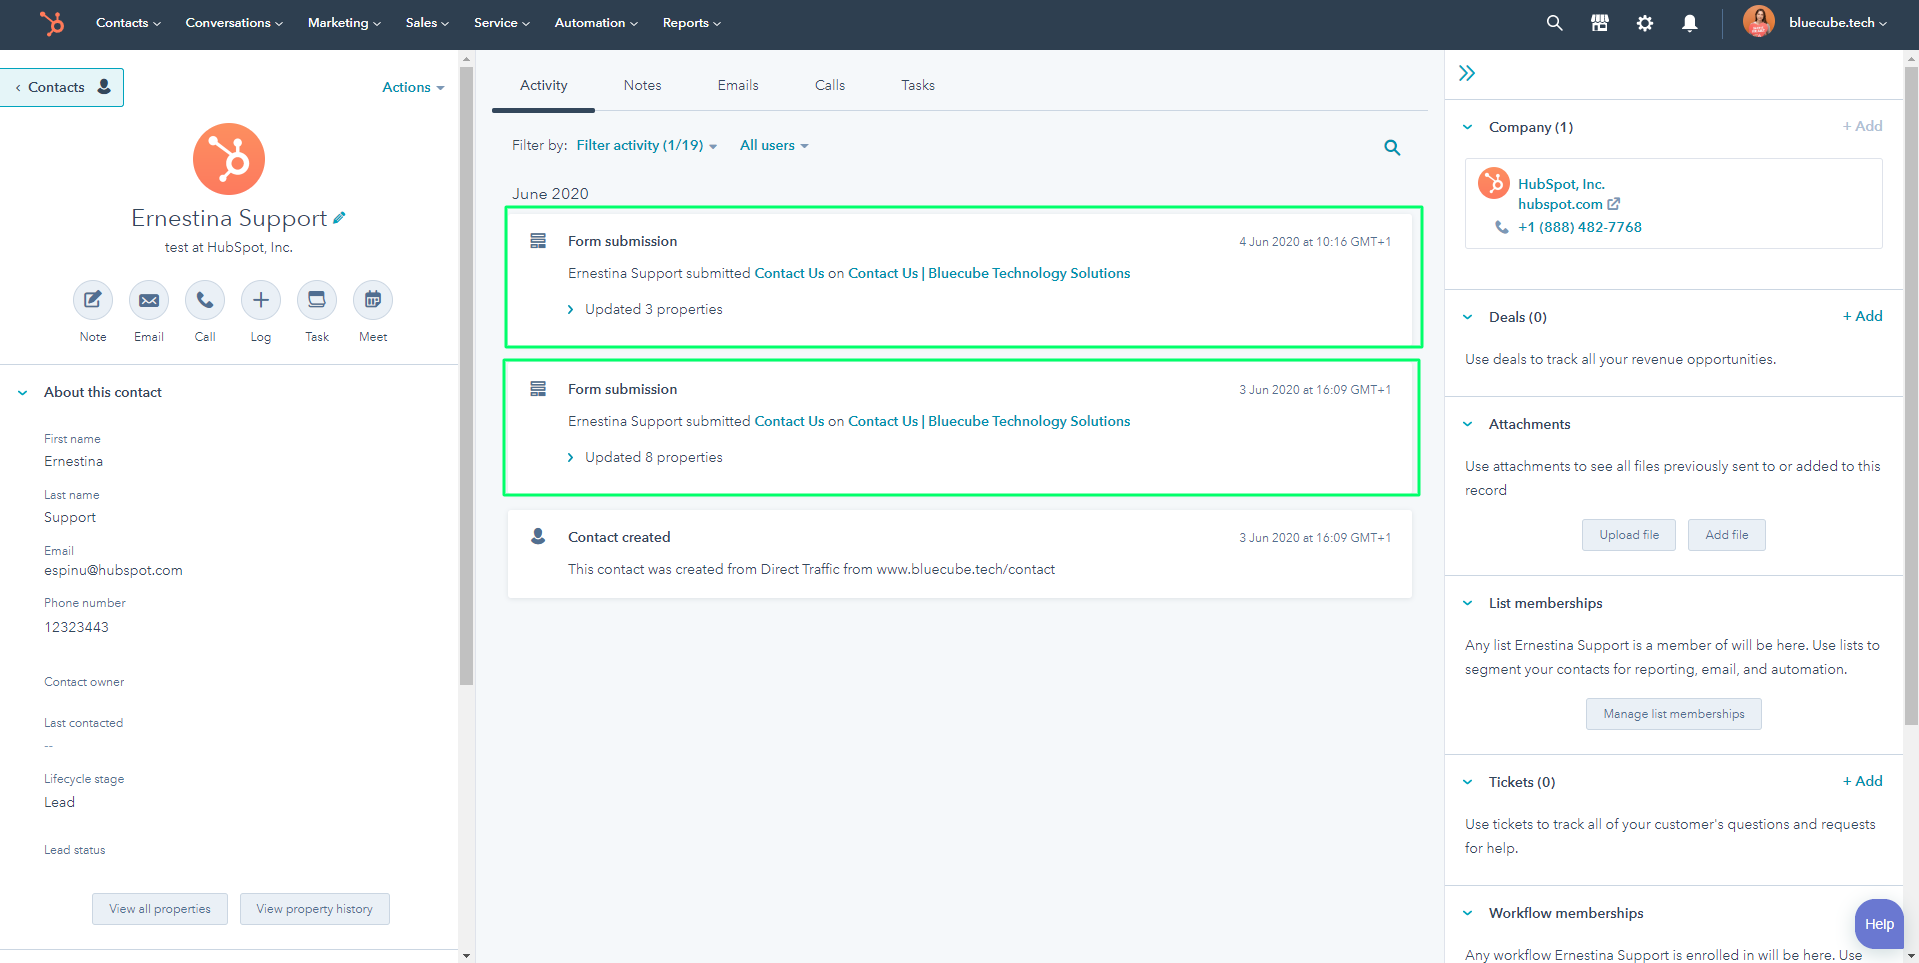The height and width of the screenshot is (963, 1919).
Task: Click the Log plus icon button
Action: click(x=261, y=300)
